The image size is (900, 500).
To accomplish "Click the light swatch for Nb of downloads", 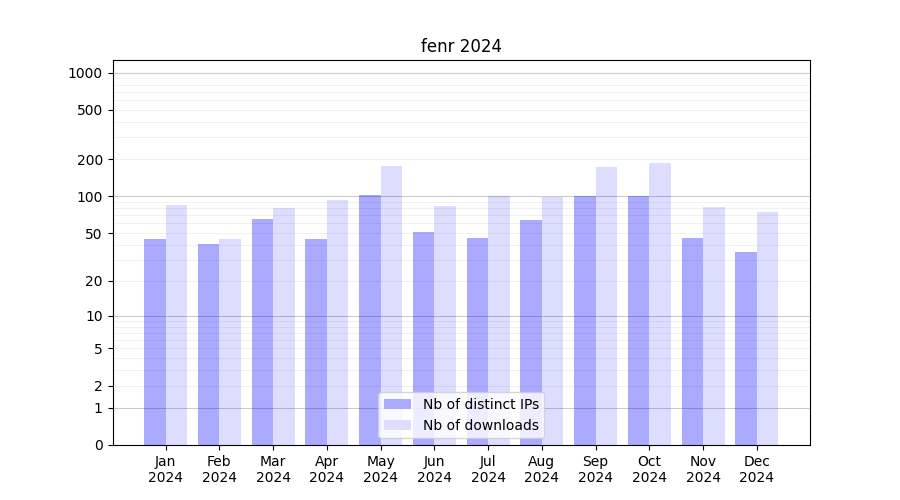I will click(397, 425).
